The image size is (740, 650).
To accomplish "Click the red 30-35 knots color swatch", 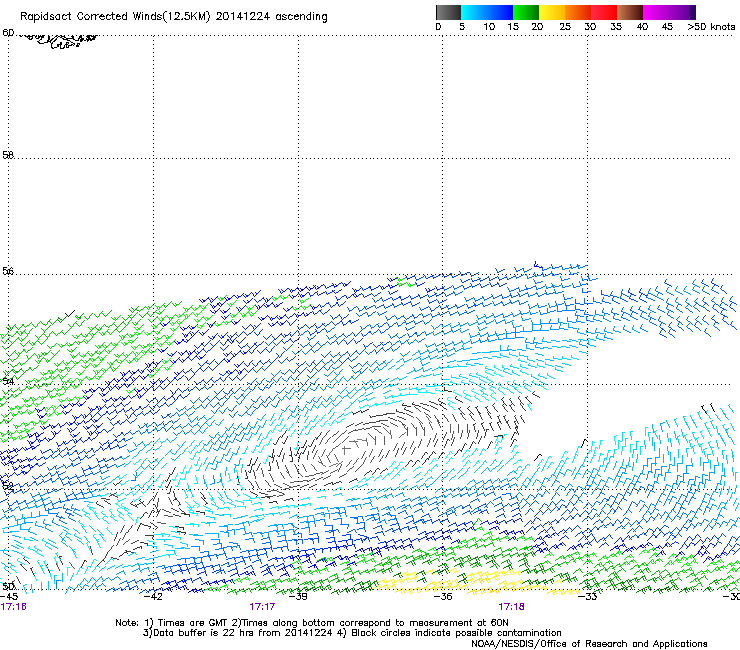I will [604, 12].
